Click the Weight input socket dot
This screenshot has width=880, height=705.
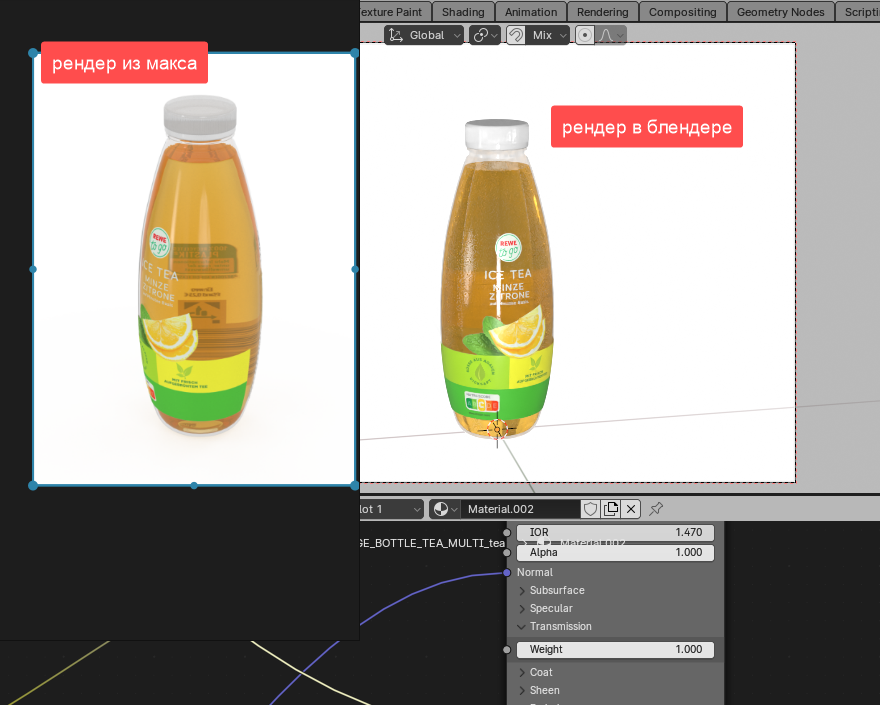coord(507,649)
